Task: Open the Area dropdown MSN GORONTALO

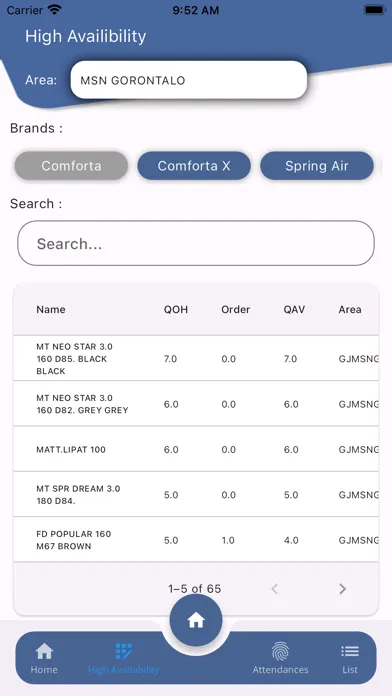Action: (189, 80)
